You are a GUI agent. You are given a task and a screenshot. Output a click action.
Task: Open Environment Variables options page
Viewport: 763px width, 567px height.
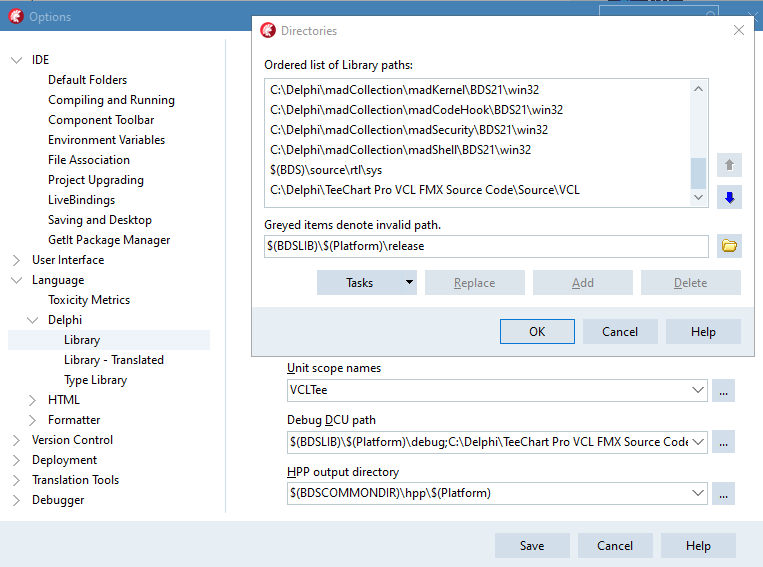106,140
